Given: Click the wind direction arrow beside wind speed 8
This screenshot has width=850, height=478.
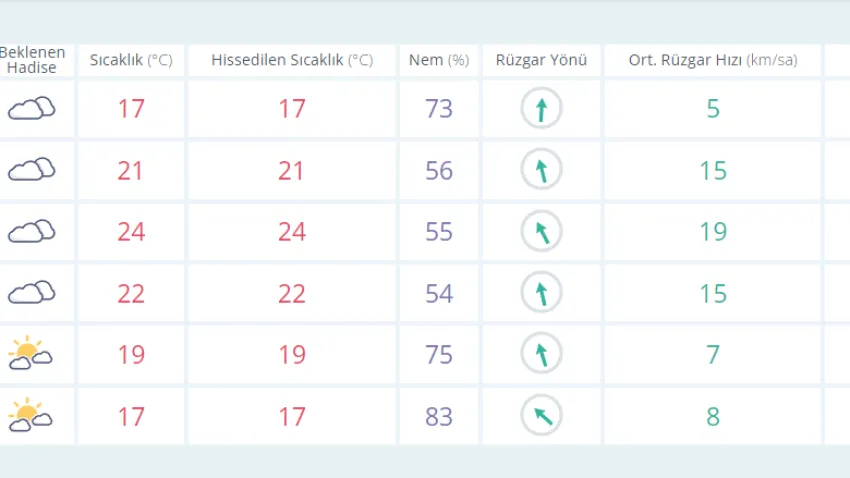Looking at the screenshot, I should point(541,416).
